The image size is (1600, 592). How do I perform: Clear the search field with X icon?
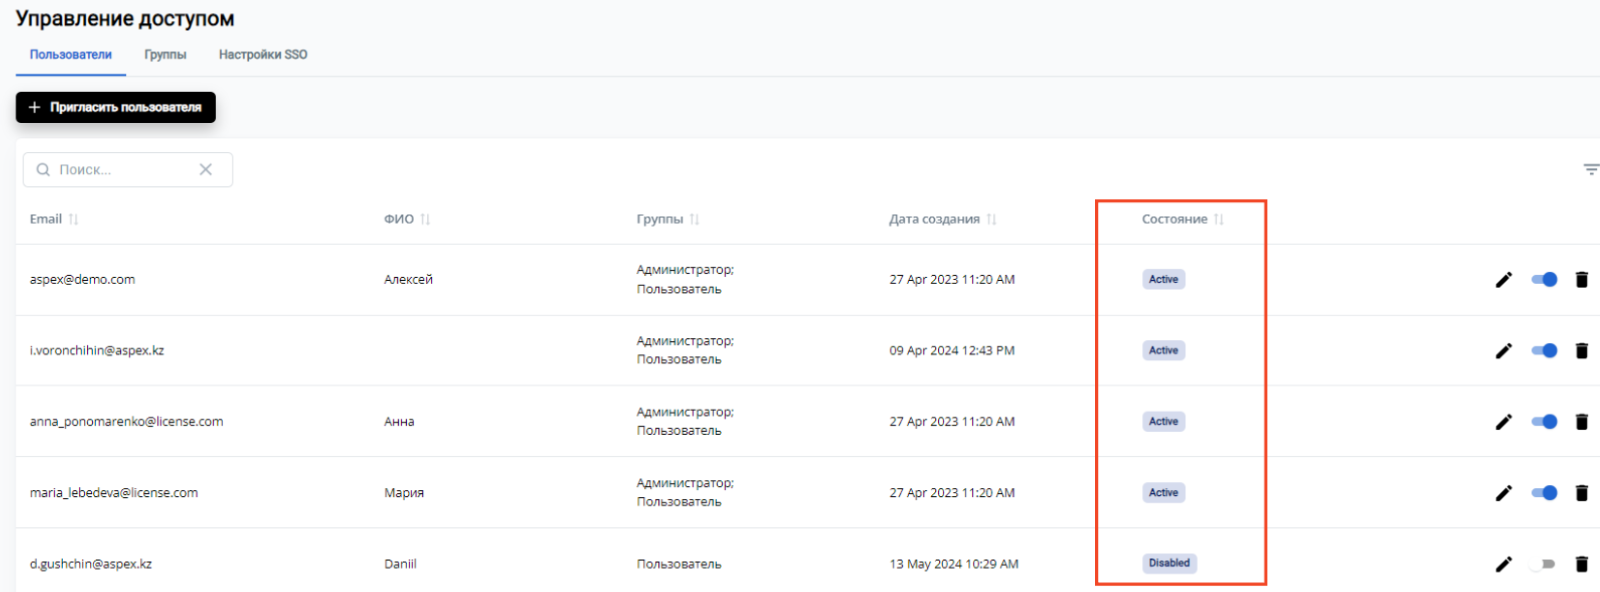point(205,170)
